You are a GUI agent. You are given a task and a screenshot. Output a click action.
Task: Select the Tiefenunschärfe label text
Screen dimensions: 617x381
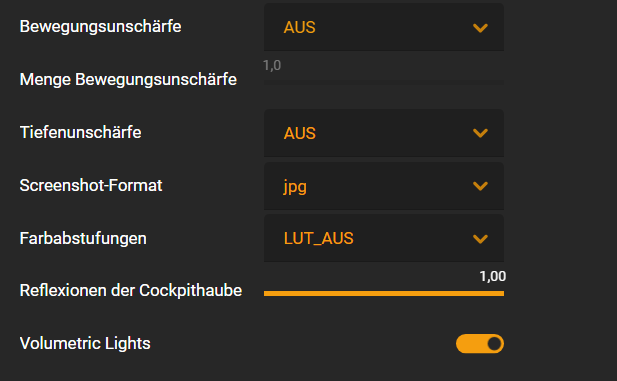point(80,132)
